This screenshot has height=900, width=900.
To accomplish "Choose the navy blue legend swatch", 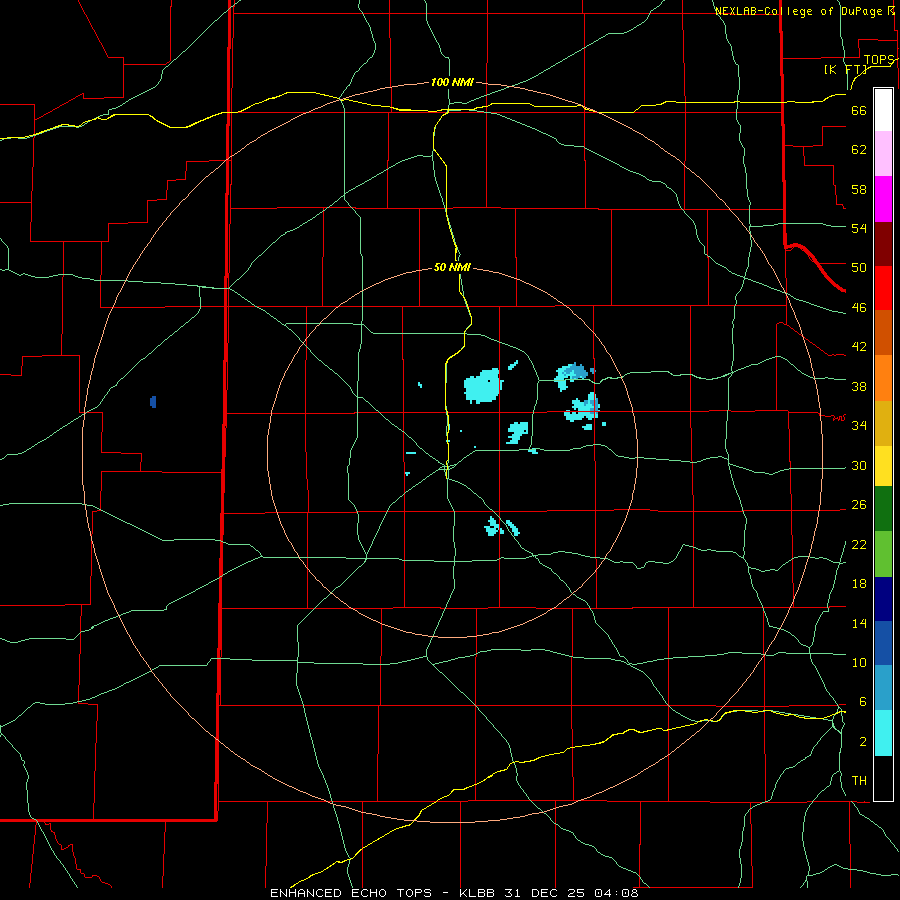I will click(x=883, y=599).
